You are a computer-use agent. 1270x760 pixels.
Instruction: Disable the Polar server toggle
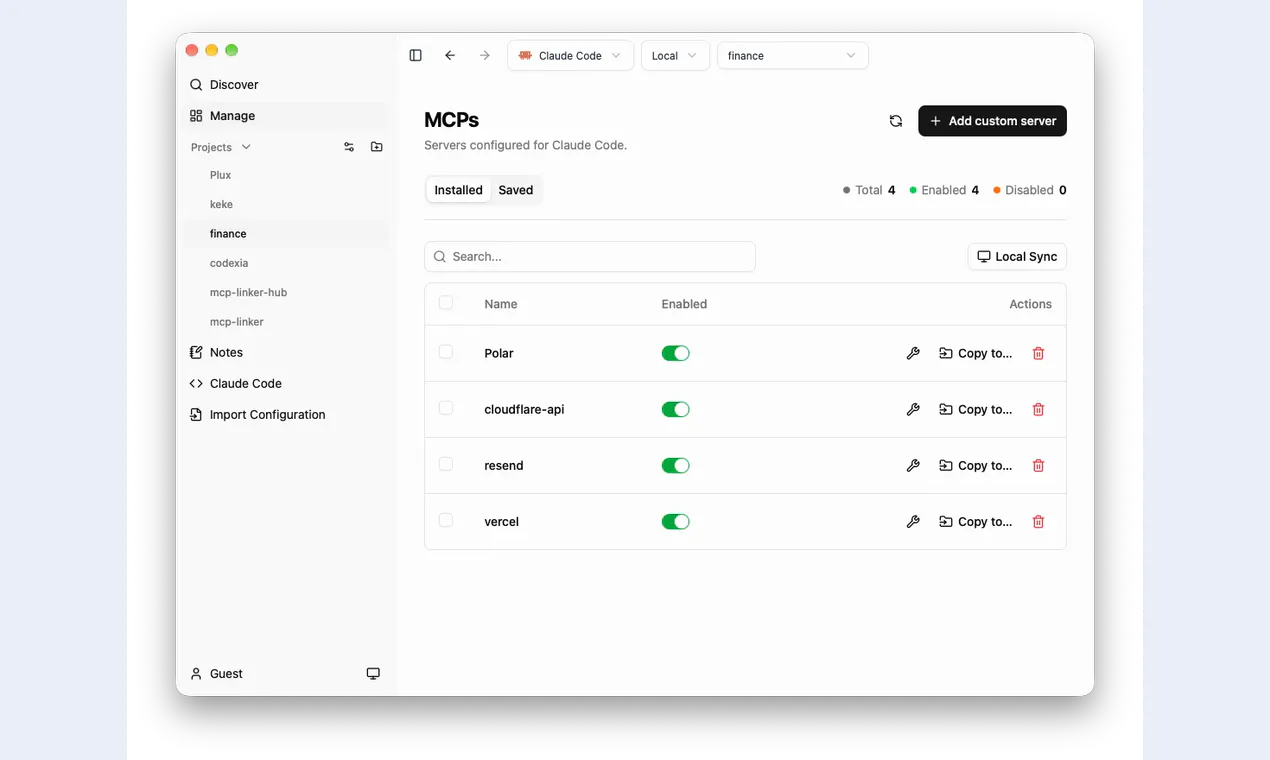(x=676, y=353)
